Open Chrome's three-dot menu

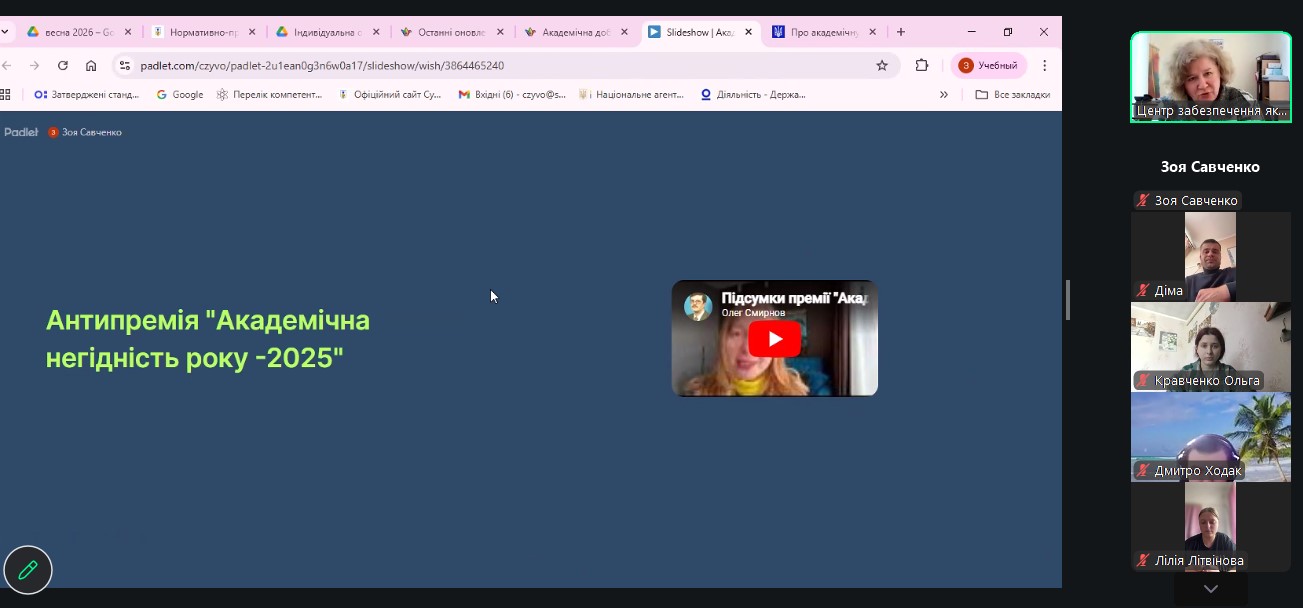coord(1044,66)
